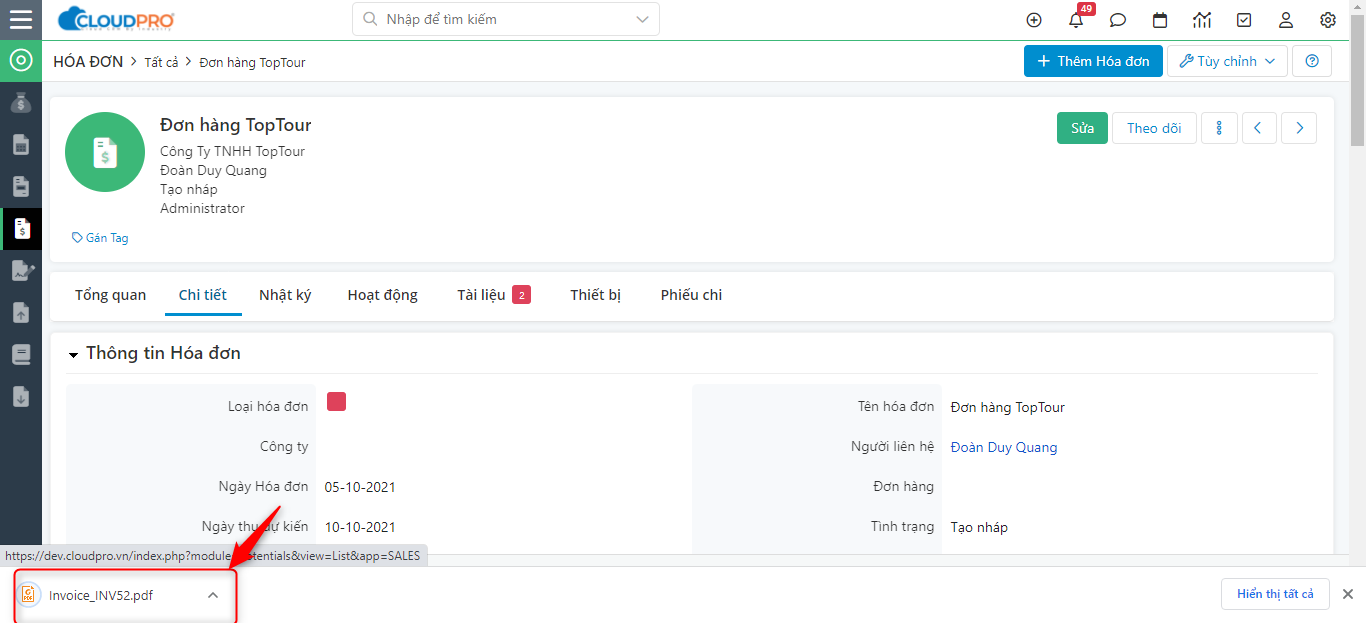Image resolution: width=1366 pixels, height=623 pixels.
Task: Click the Tên hóa đơn value Đơn hàng TopTour
Action: click(1008, 407)
